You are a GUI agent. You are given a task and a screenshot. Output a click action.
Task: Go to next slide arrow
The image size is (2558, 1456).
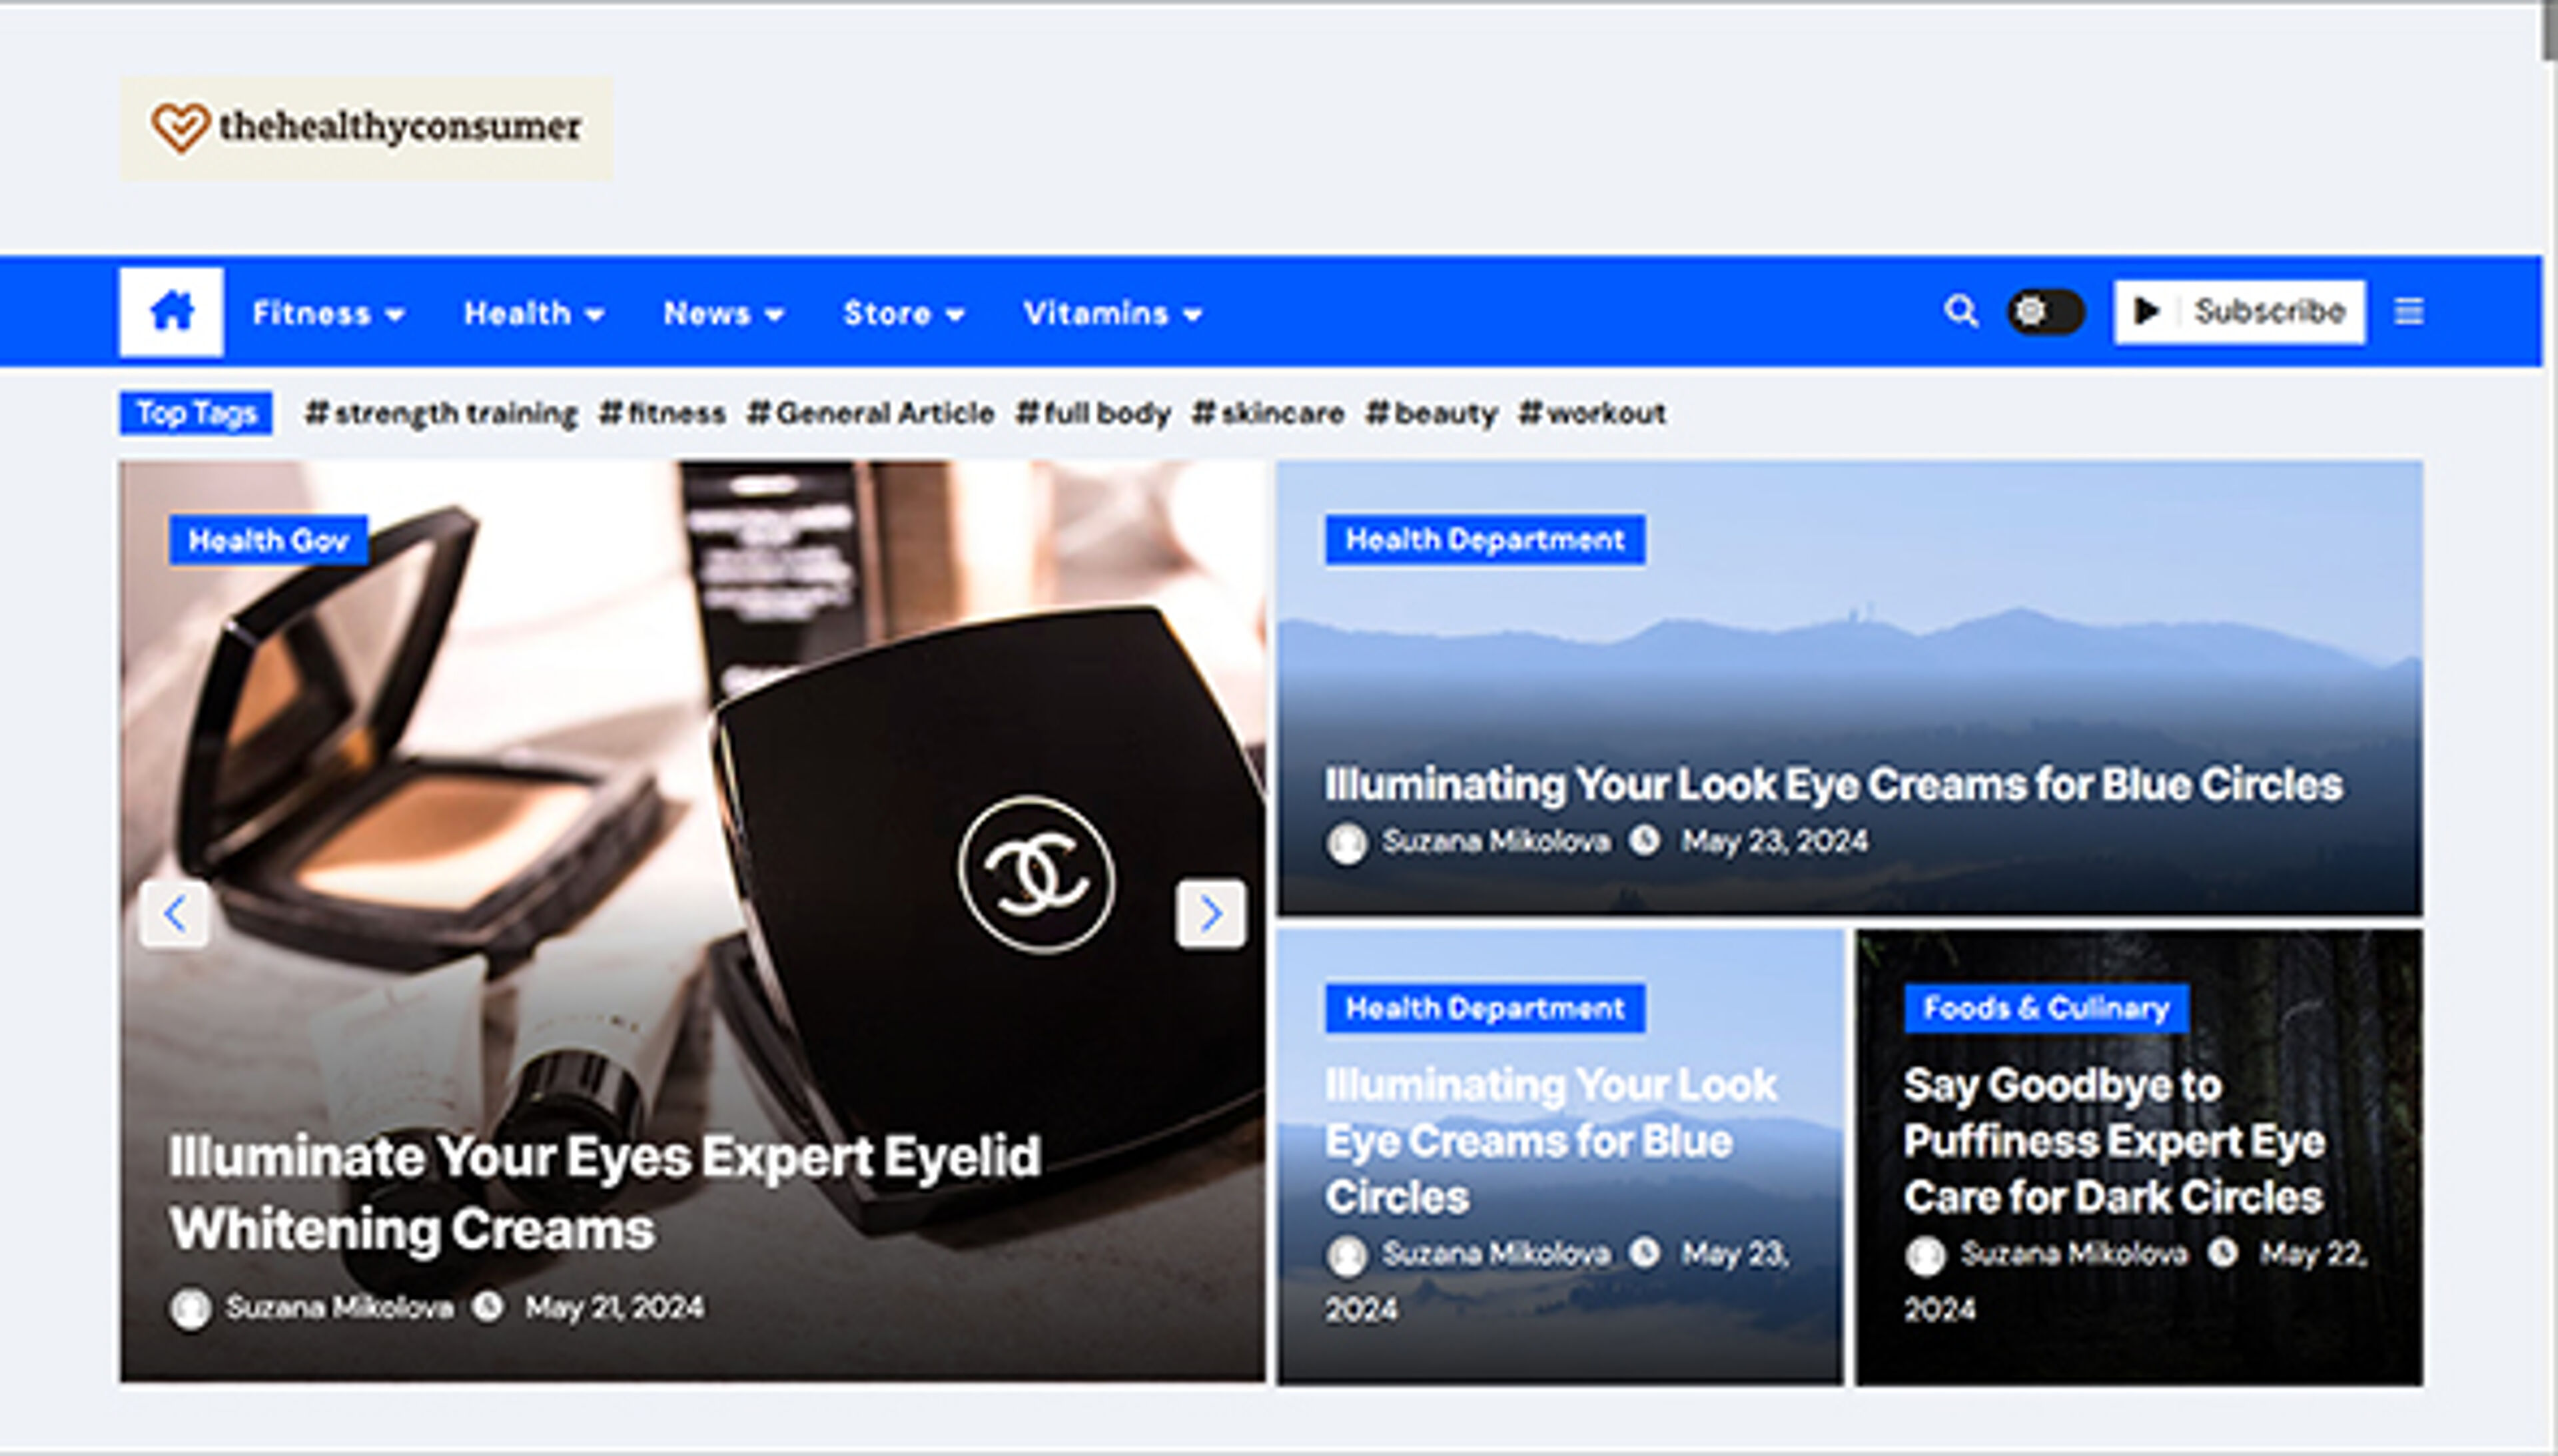click(x=1210, y=913)
